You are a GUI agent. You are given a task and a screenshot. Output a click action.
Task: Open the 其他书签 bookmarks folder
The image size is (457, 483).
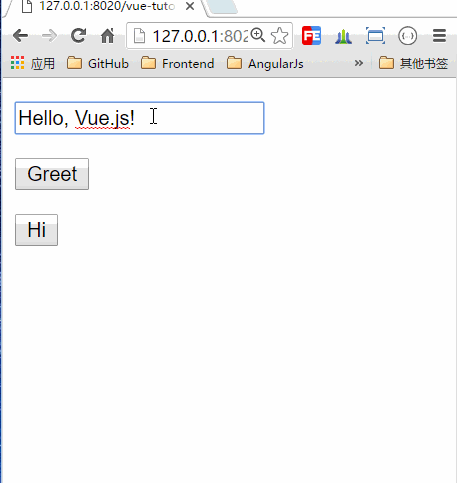[x=413, y=63]
